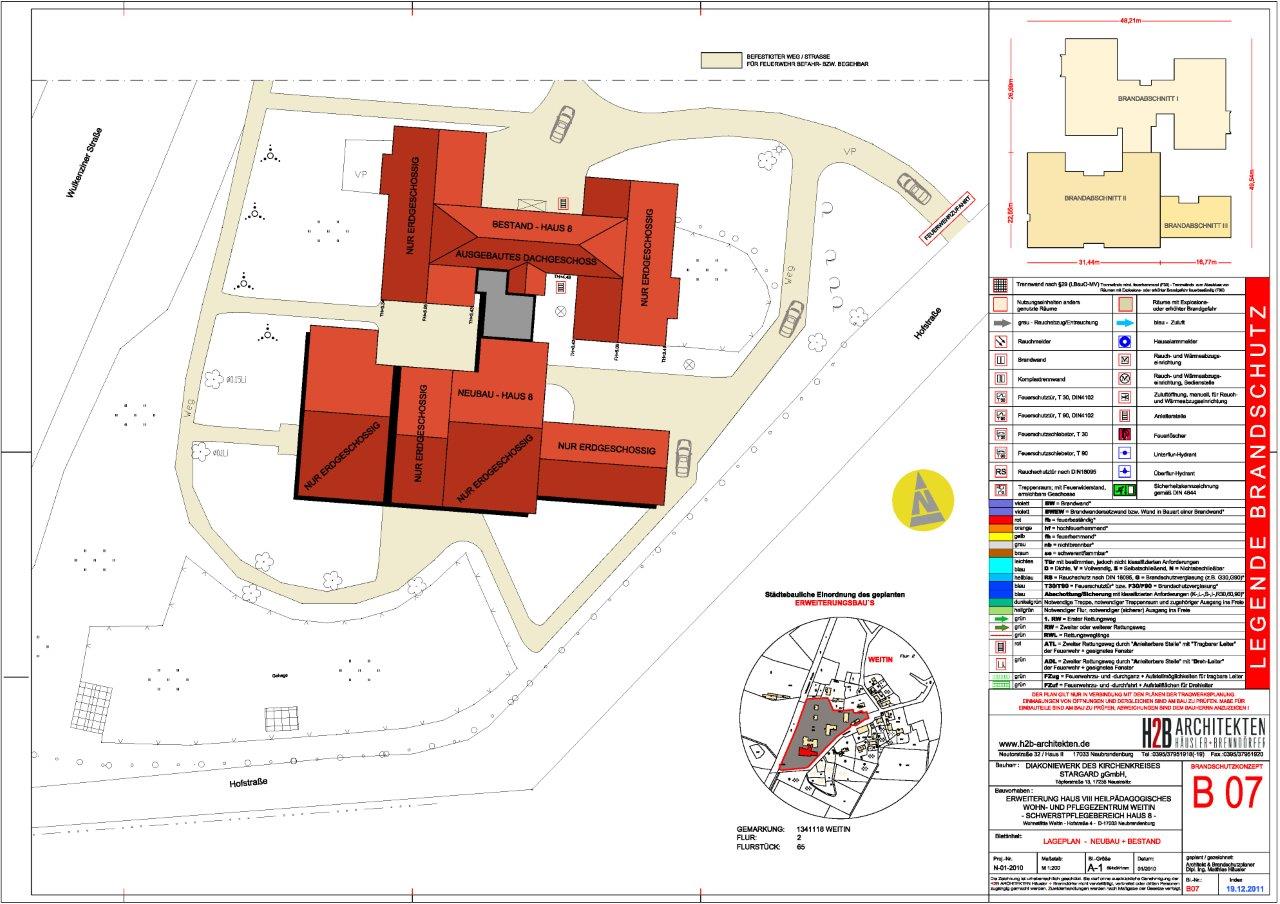This screenshot has height=904, width=1280.
Task: Click the Unterflur-Hydrant symbol
Action: (1125, 453)
